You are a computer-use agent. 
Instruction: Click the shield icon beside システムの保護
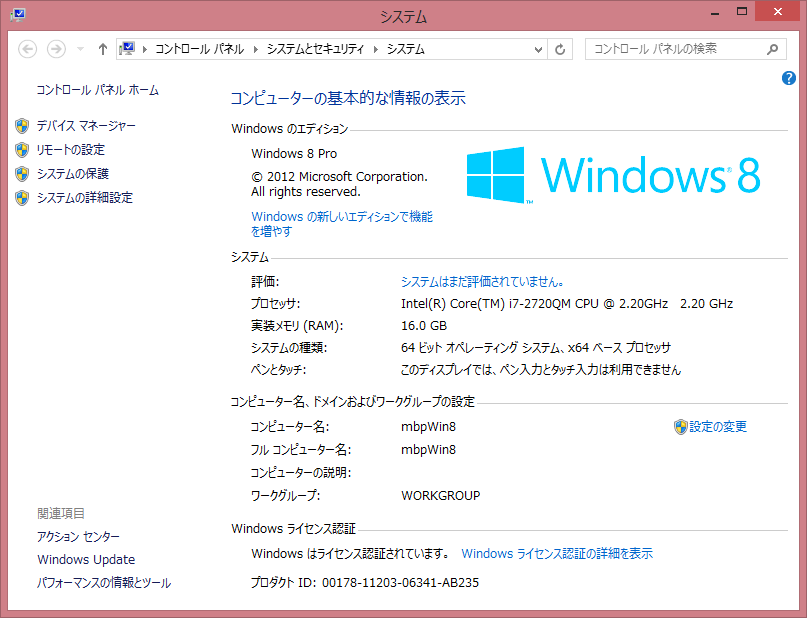point(22,174)
